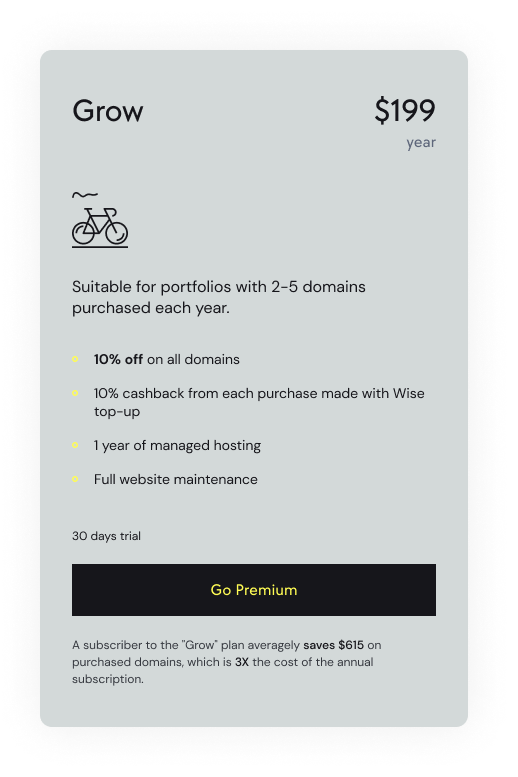The image size is (518, 777).
Task: Click the yellow bullet beside managed hosting
Action: pyautogui.click(x=75, y=445)
